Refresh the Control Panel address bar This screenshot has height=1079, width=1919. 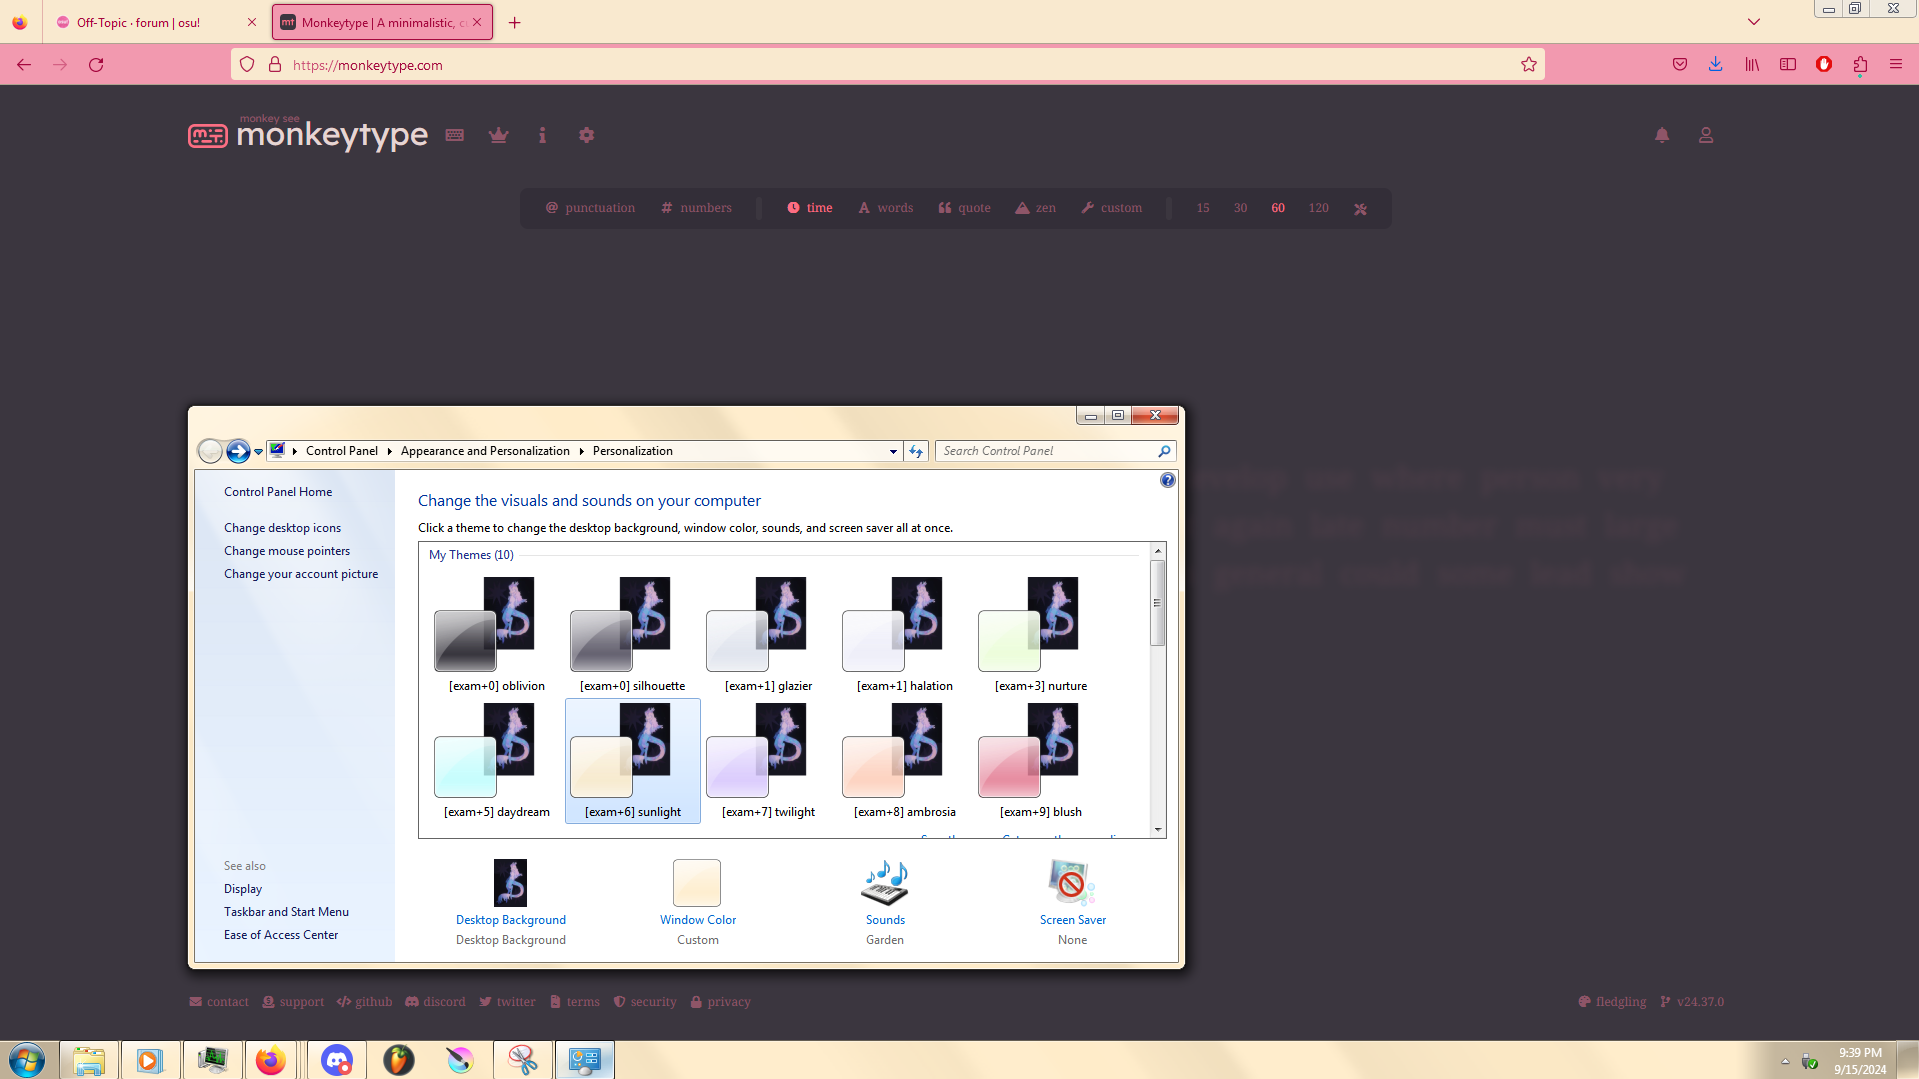point(916,451)
